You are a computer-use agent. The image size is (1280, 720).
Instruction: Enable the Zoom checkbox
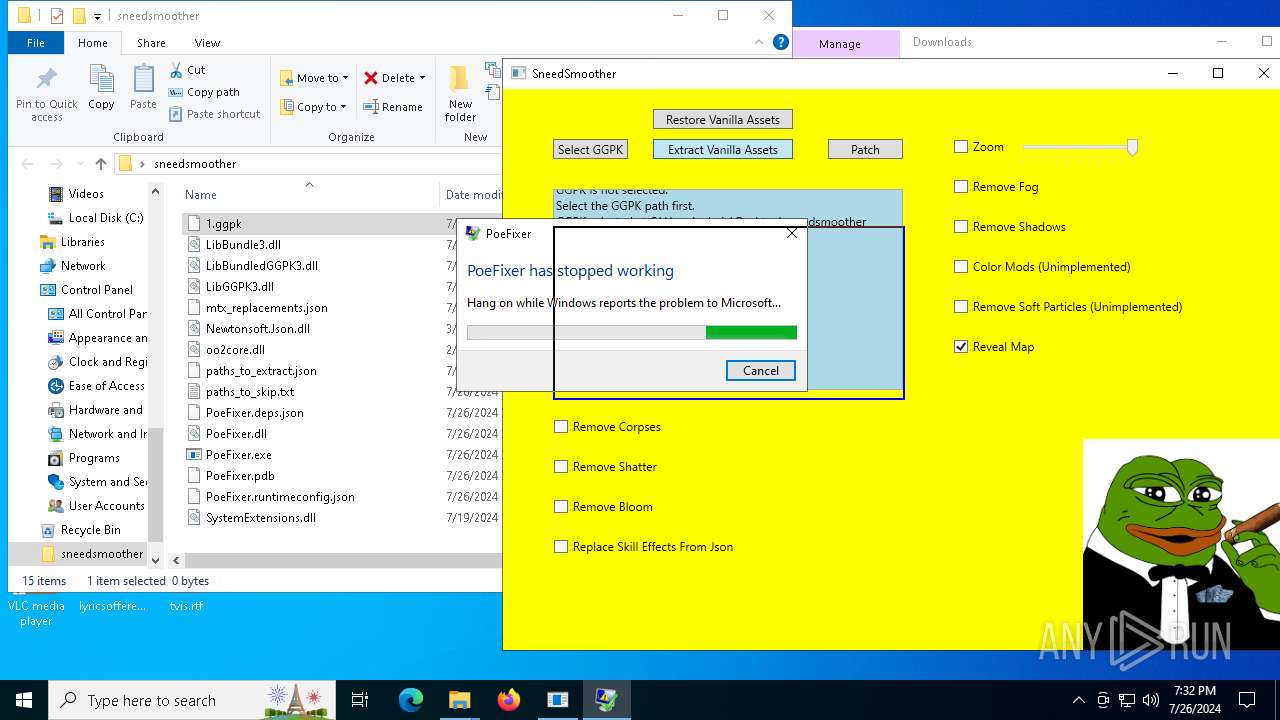point(961,147)
